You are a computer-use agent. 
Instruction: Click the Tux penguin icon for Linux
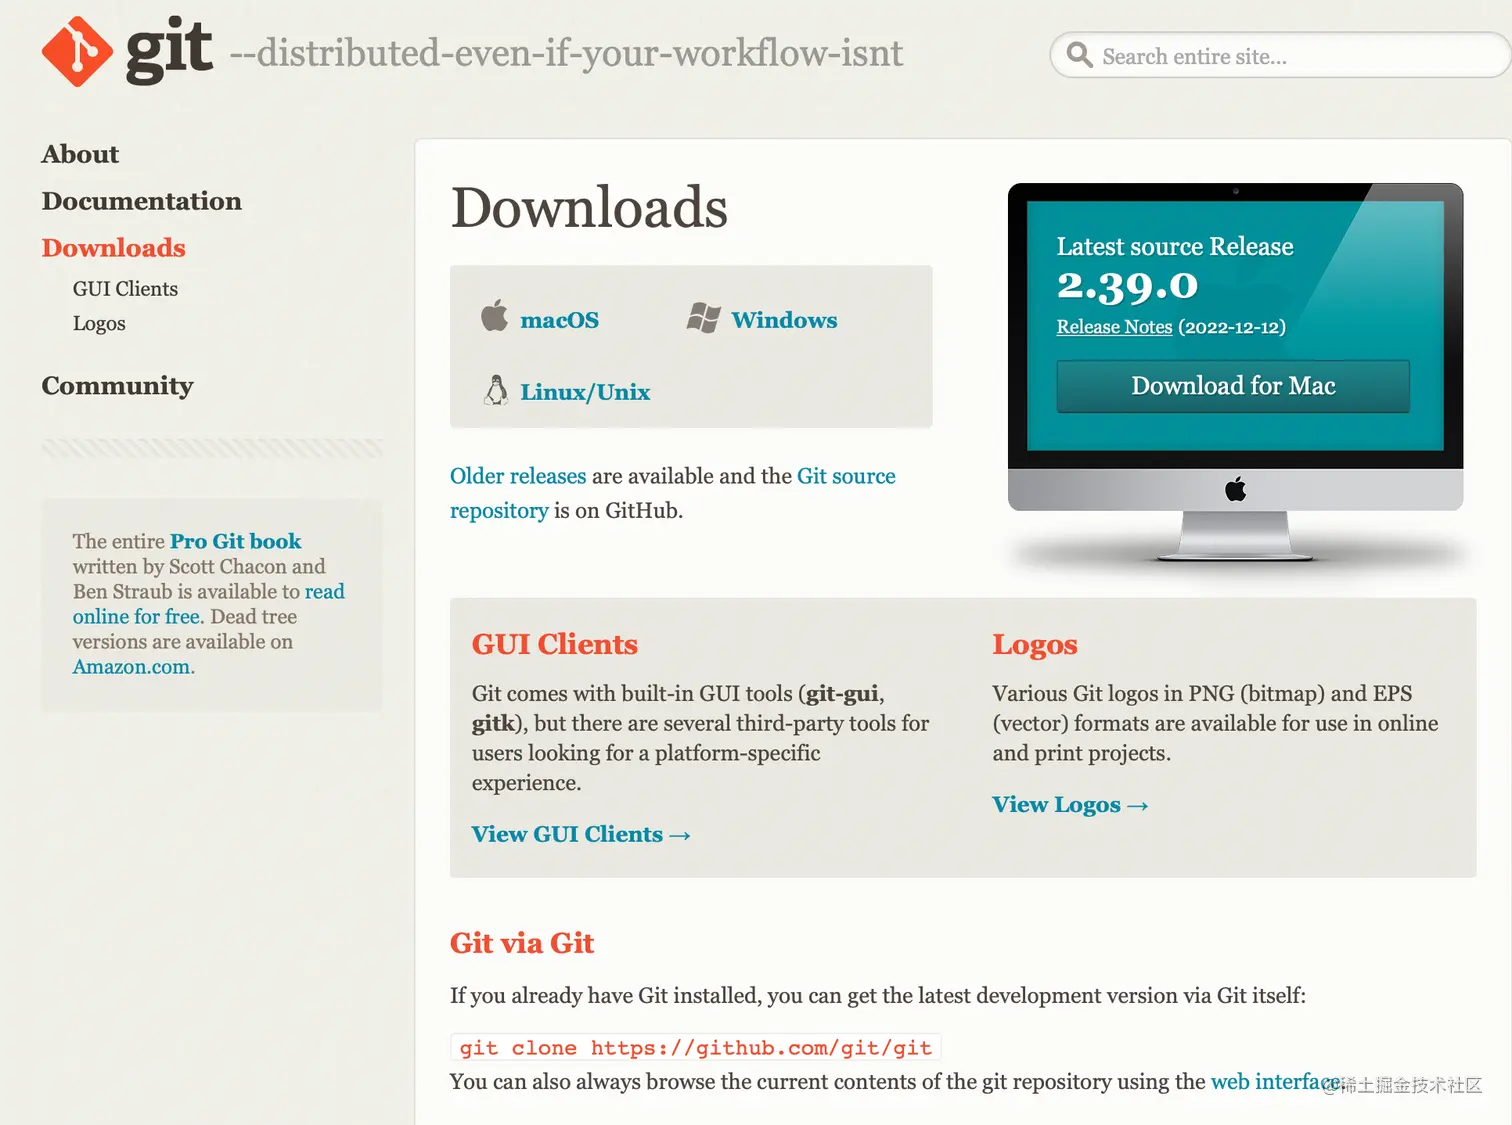pyautogui.click(x=496, y=390)
